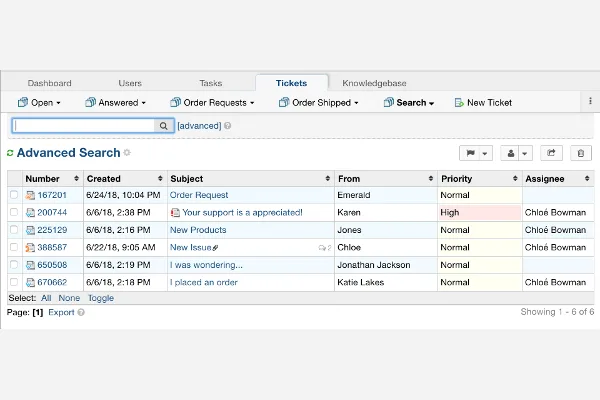Click the Export link
The width and height of the screenshot is (600, 400).
pos(61,312)
